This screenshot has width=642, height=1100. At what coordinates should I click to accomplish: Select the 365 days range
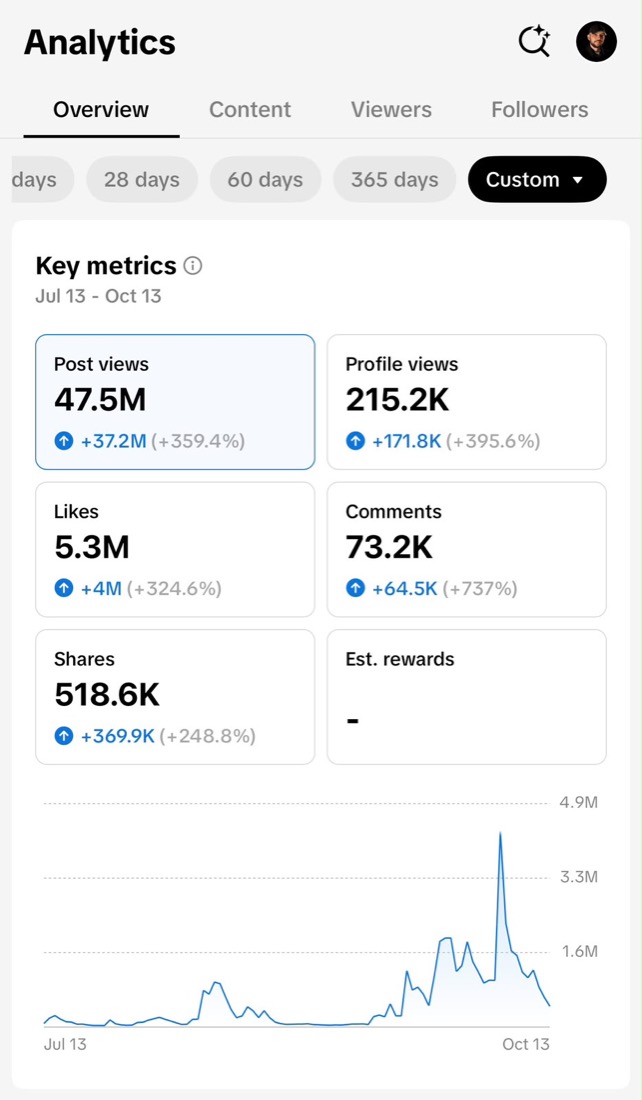tap(394, 180)
